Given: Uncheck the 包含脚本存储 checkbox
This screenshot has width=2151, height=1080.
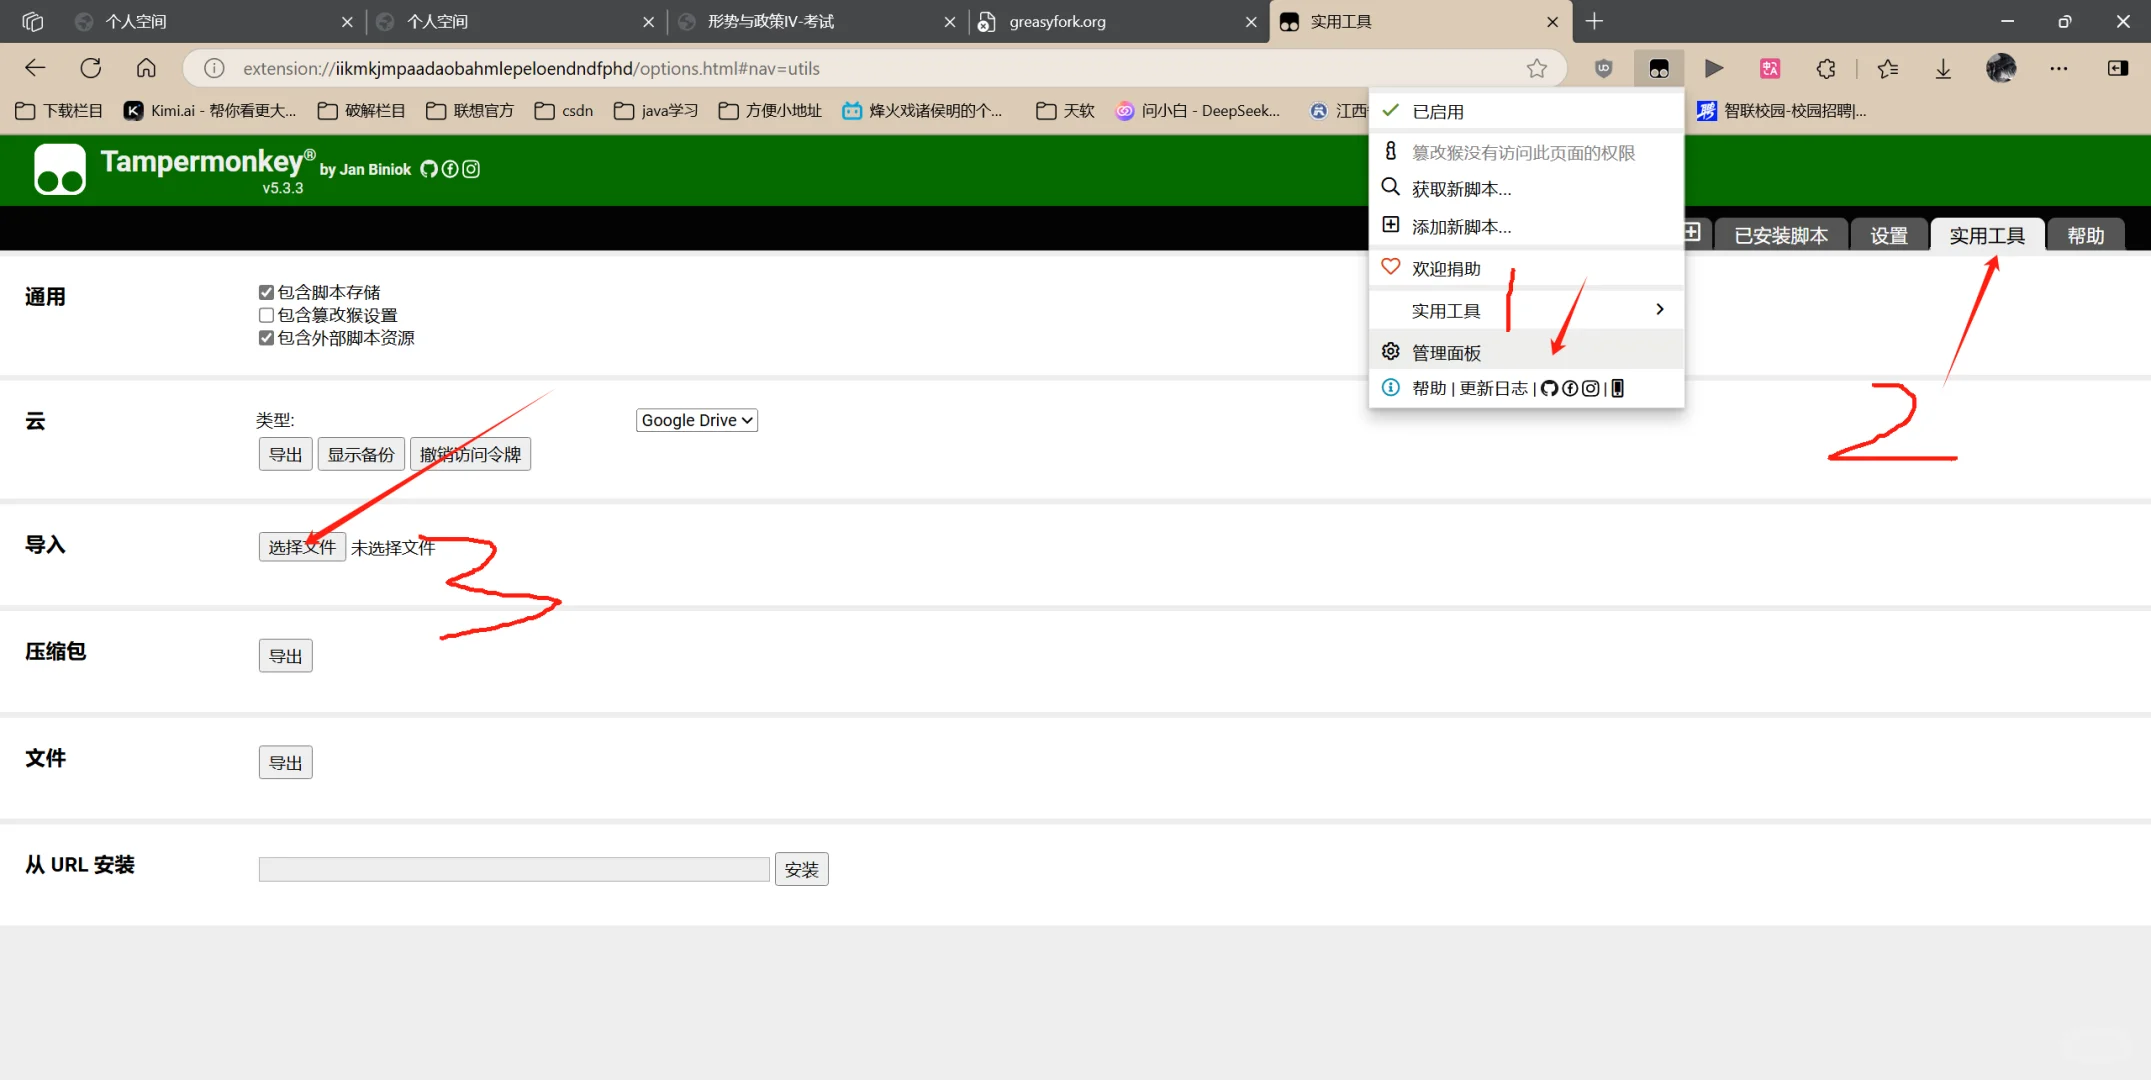Looking at the screenshot, I should point(266,292).
